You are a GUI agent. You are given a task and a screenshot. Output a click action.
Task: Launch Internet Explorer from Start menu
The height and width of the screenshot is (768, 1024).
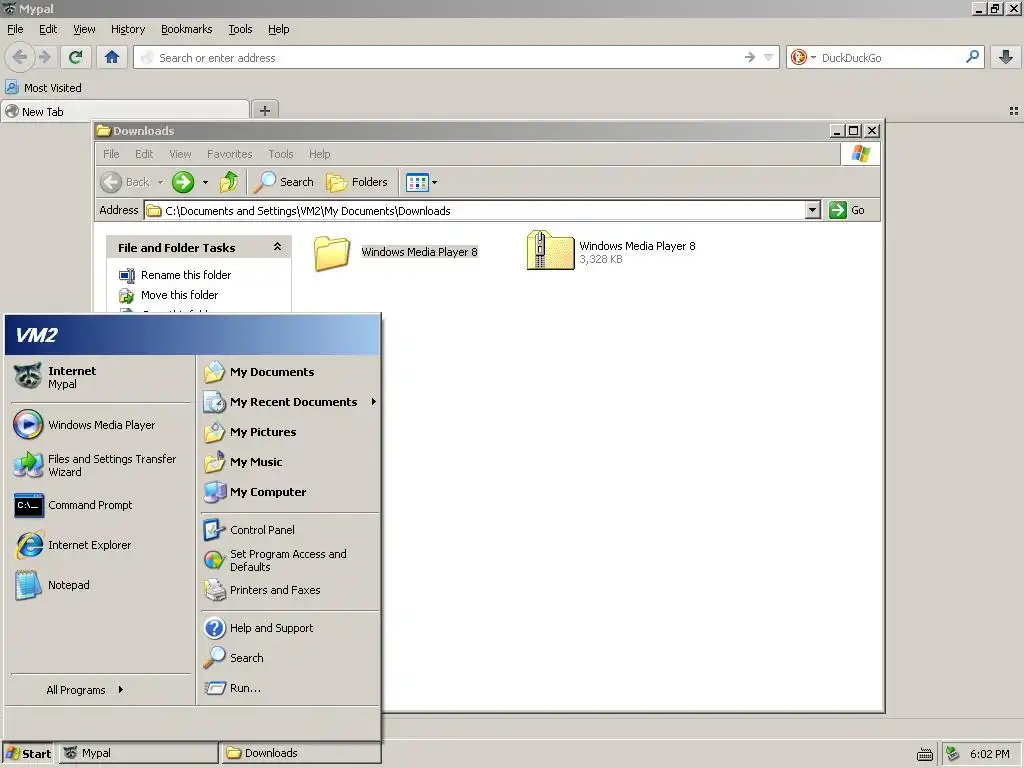[x=101, y=545]
